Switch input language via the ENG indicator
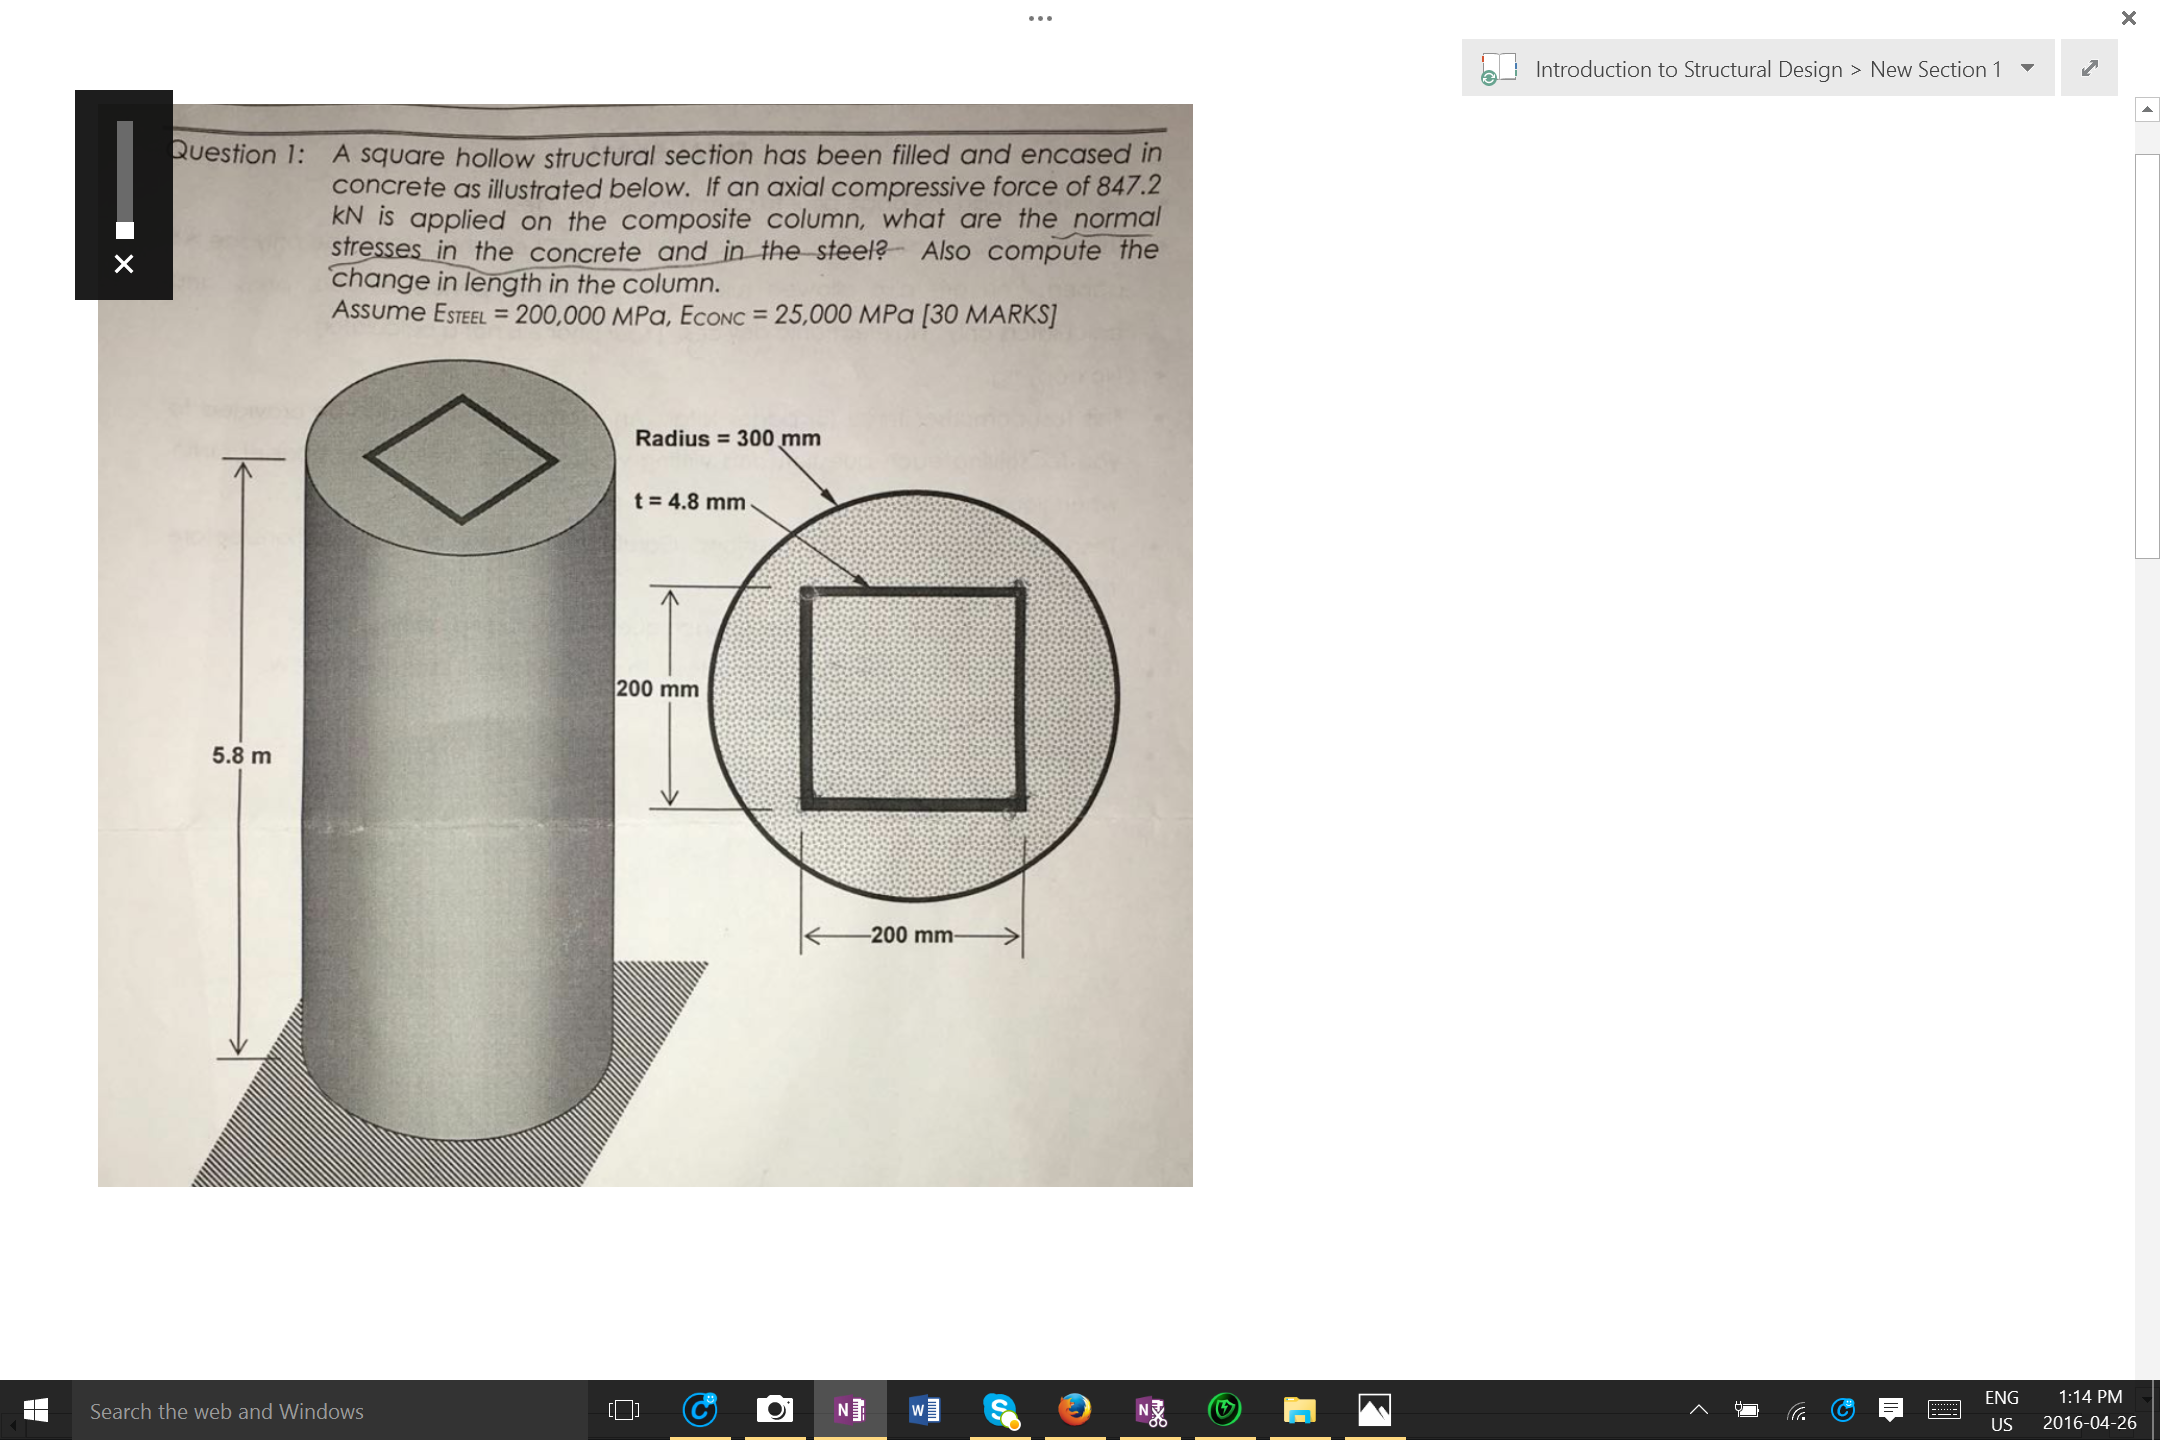The width and height of the screenshot is (2160, 1440). coord(2001,1410)
